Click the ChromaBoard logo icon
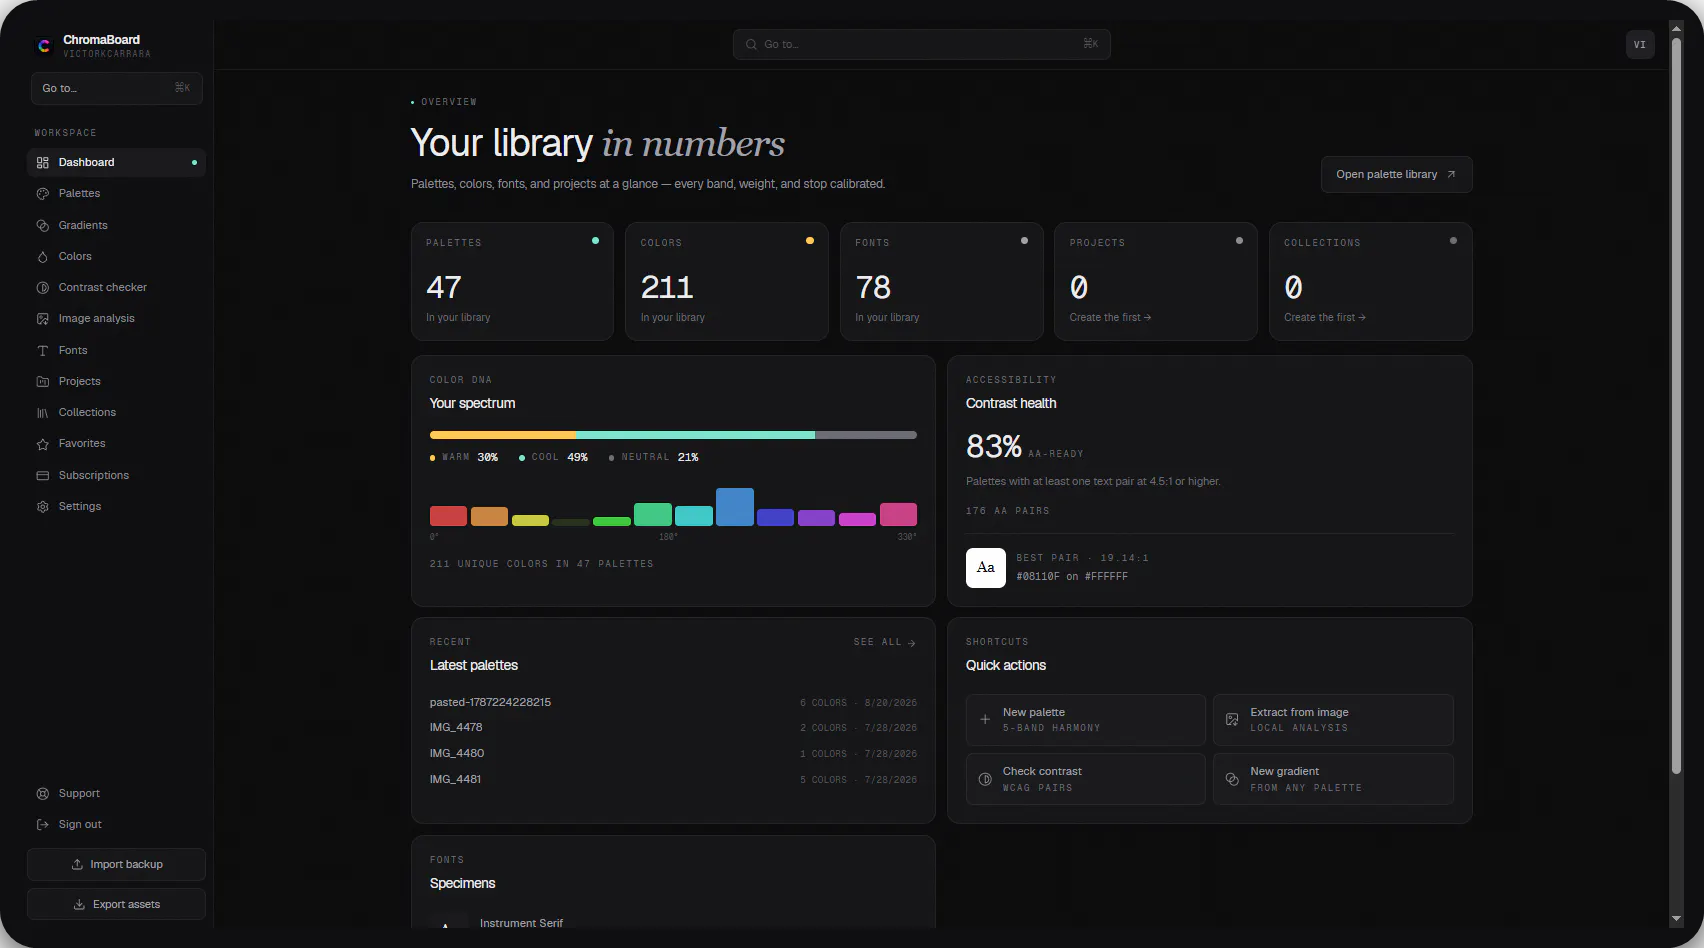This screenshot has width=1704, height=948. [x=44, y=46]
